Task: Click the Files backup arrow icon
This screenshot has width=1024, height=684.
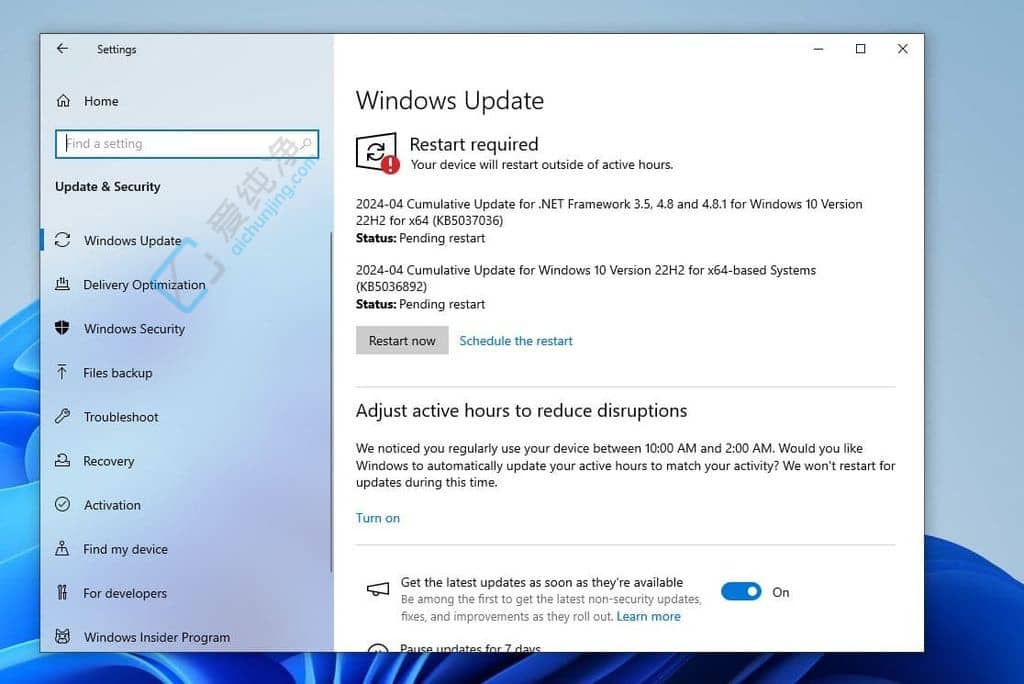Action: (x=63, y=373)
